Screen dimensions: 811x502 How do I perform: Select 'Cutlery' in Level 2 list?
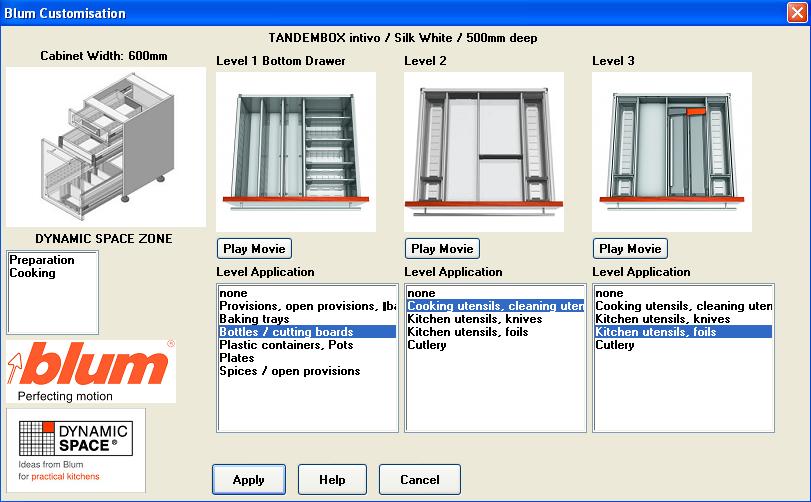click(495, 345)
